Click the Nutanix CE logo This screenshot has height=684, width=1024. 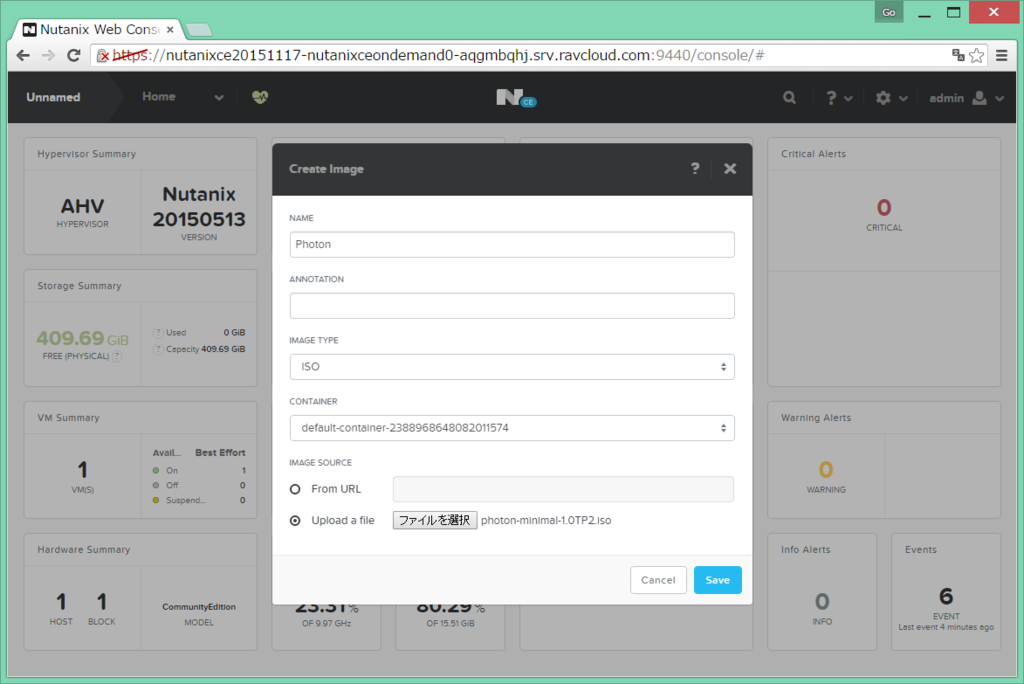click(516, 98)
